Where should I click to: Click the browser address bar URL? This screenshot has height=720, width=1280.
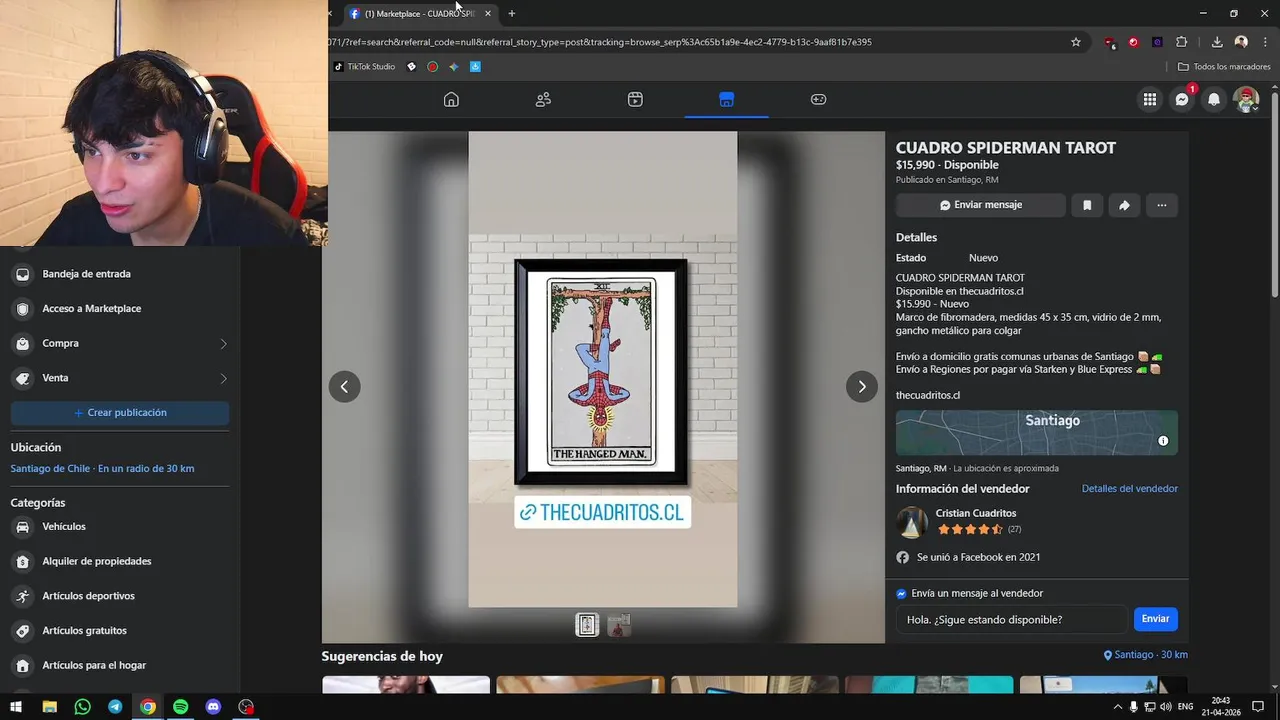coord(600,42)
